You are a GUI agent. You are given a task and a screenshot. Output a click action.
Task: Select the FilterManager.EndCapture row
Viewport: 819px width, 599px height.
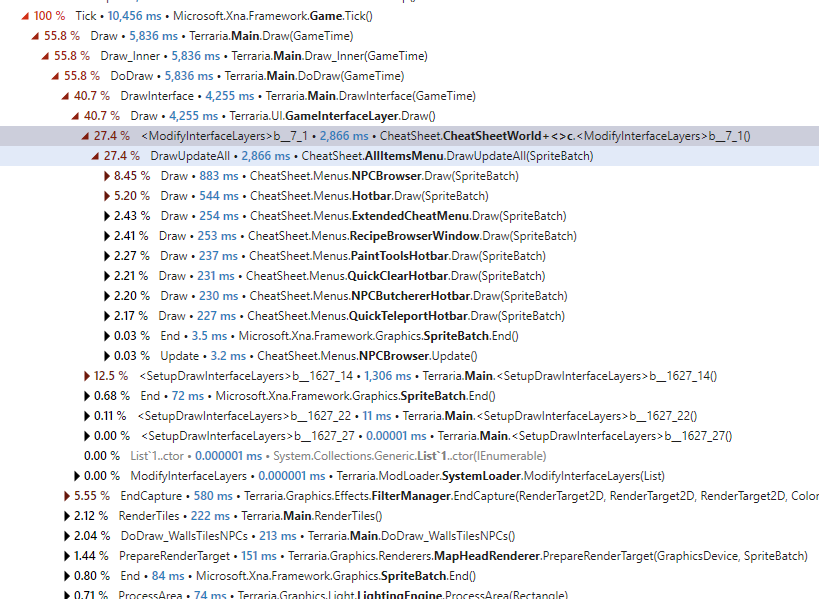click(410, 496)
